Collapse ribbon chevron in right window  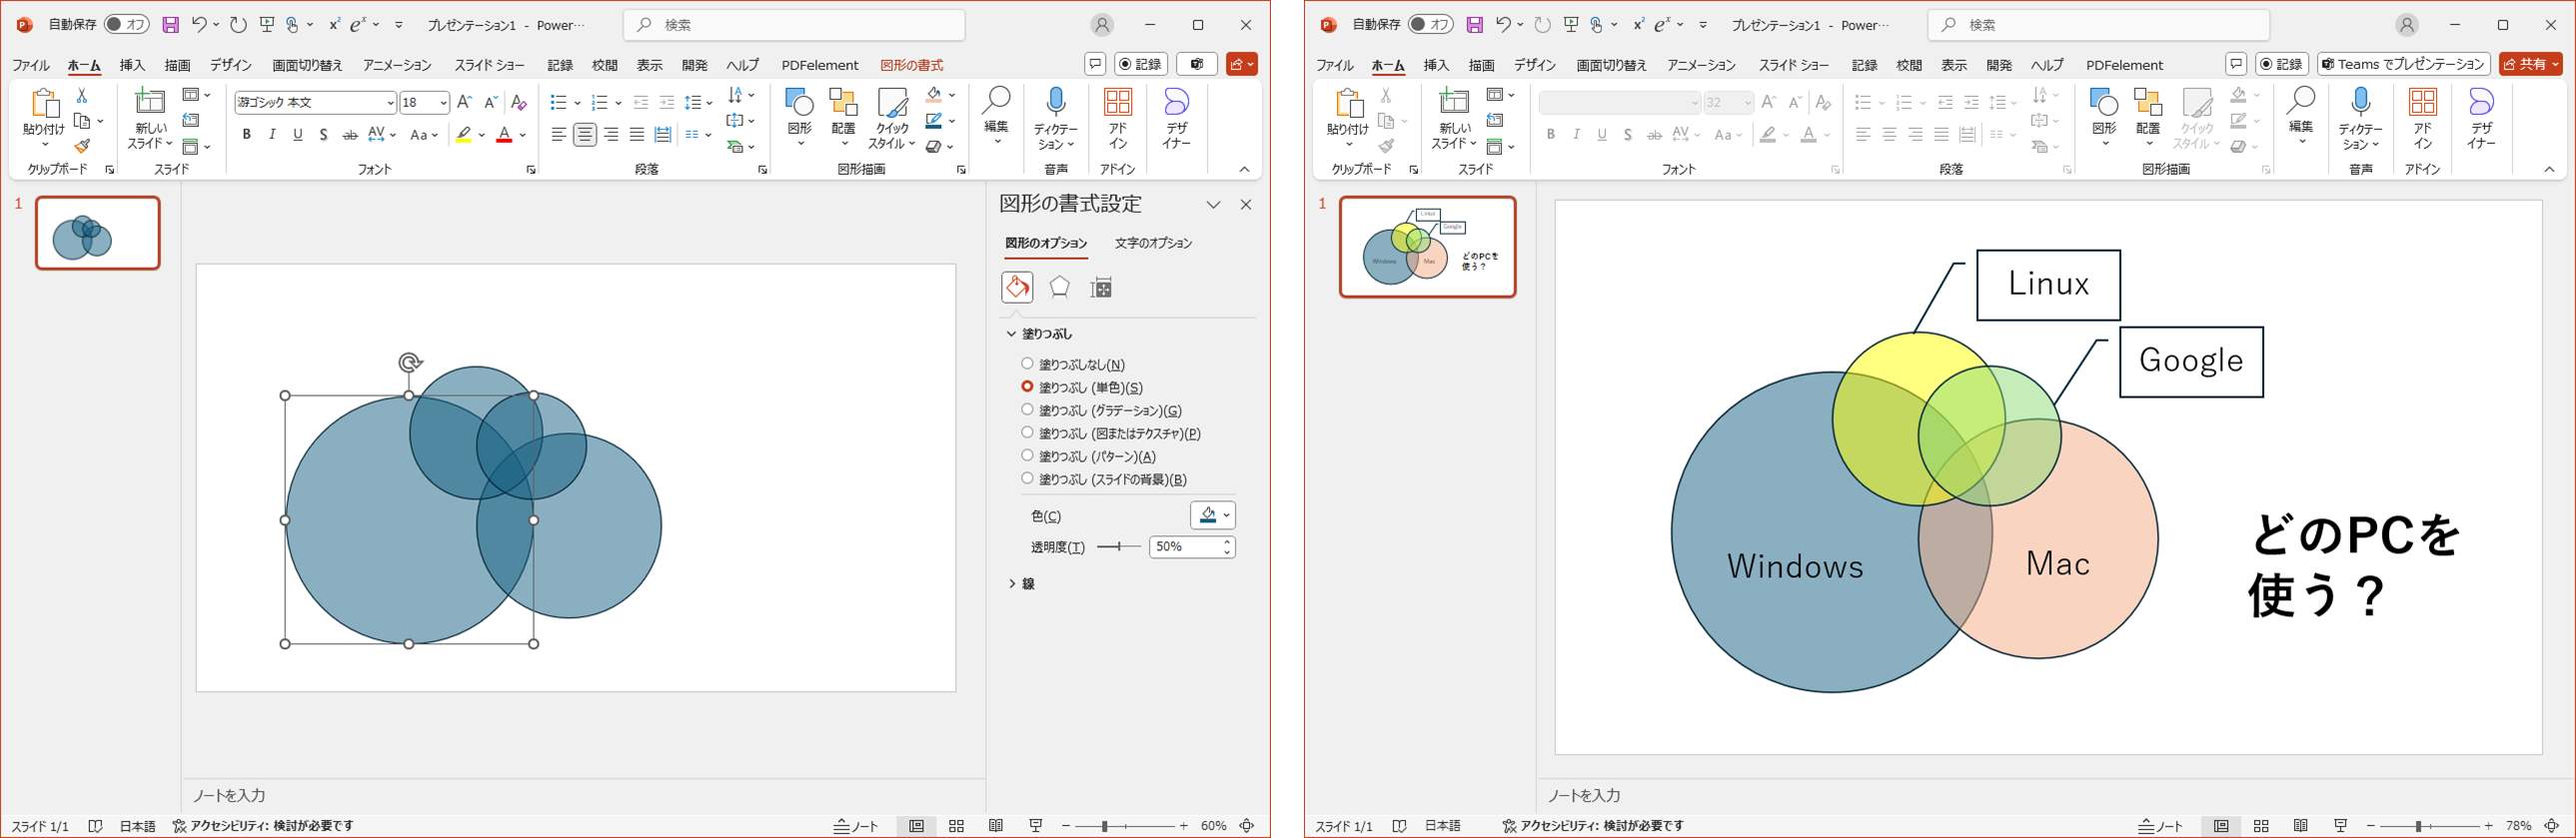click(2549, 170)
